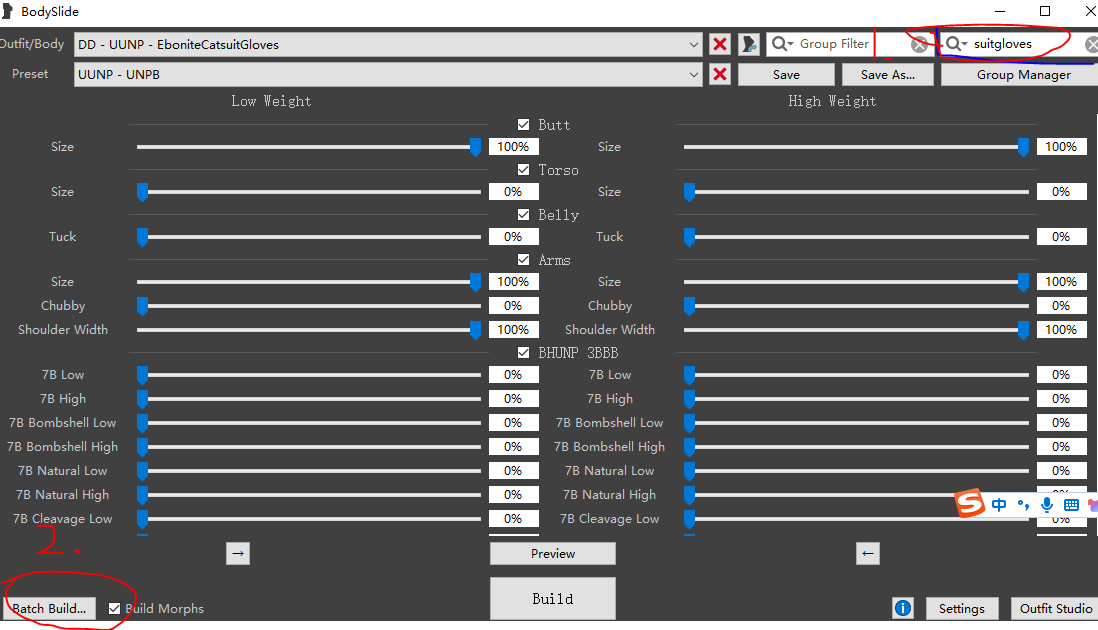Delete the UUNP - UNPB preset (red X)

pyautogui.click(x=719, y=74)
